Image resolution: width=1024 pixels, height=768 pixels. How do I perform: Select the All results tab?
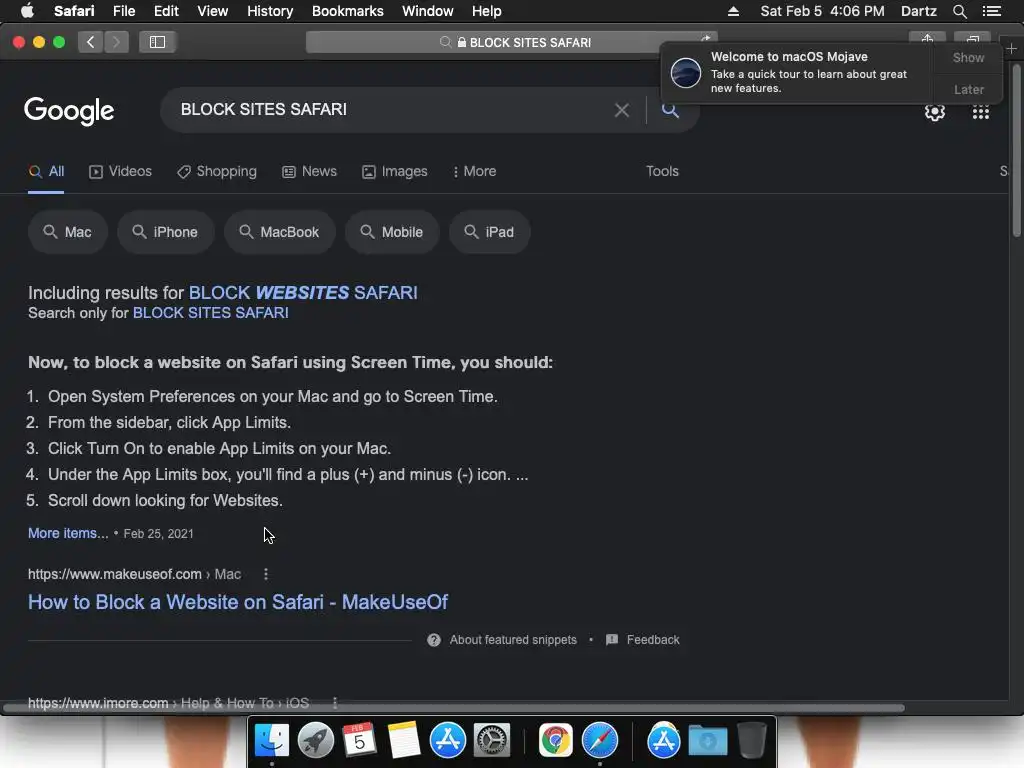pyautogui.click(x=46, y=172)
